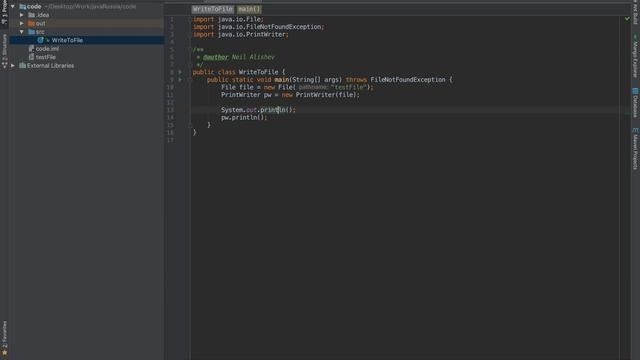
Task: Click 'throws FileNotFoundException' text
Action: coord(396,80)
